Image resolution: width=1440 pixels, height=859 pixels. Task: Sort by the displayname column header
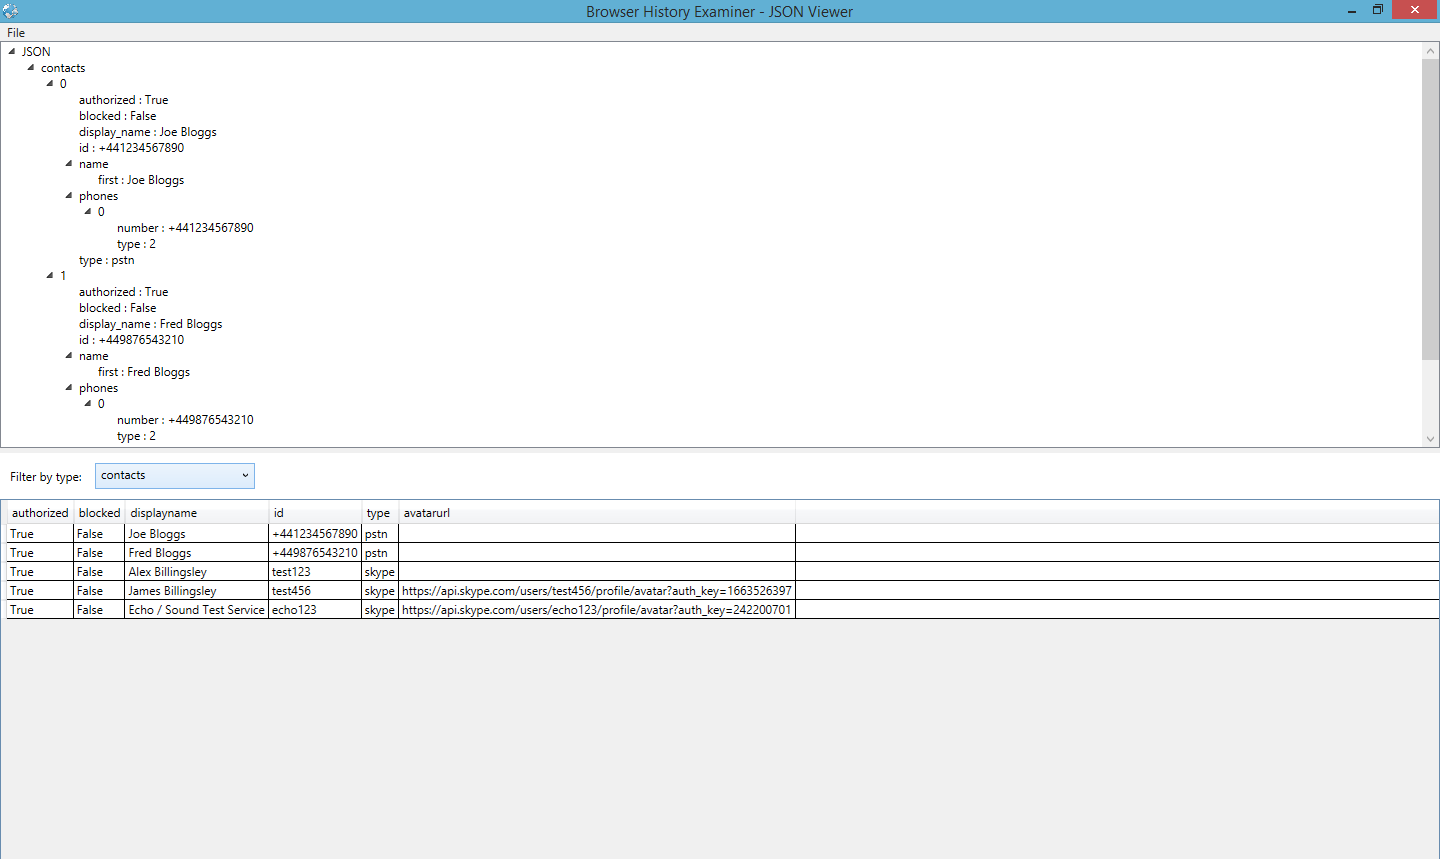164,513
